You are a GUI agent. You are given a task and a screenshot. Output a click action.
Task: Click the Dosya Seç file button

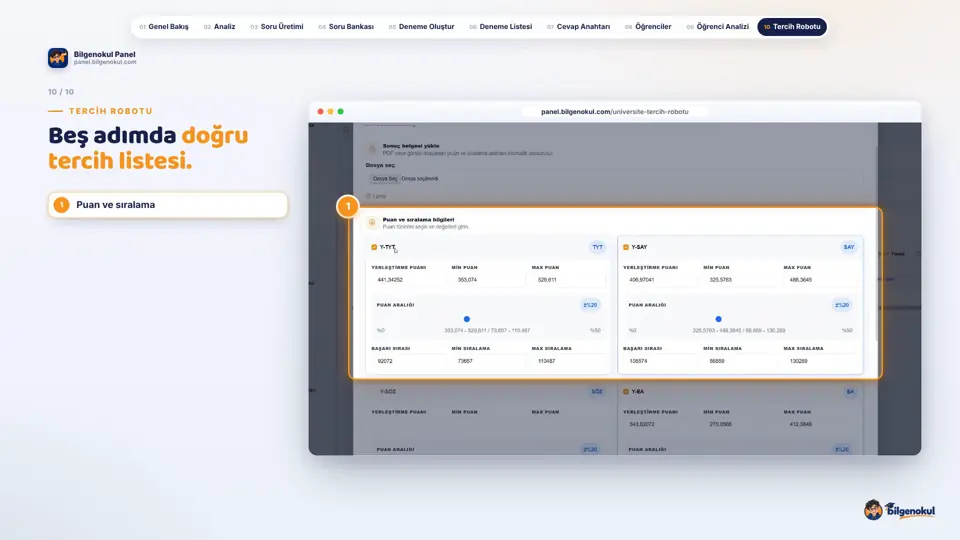click(385, 179)
